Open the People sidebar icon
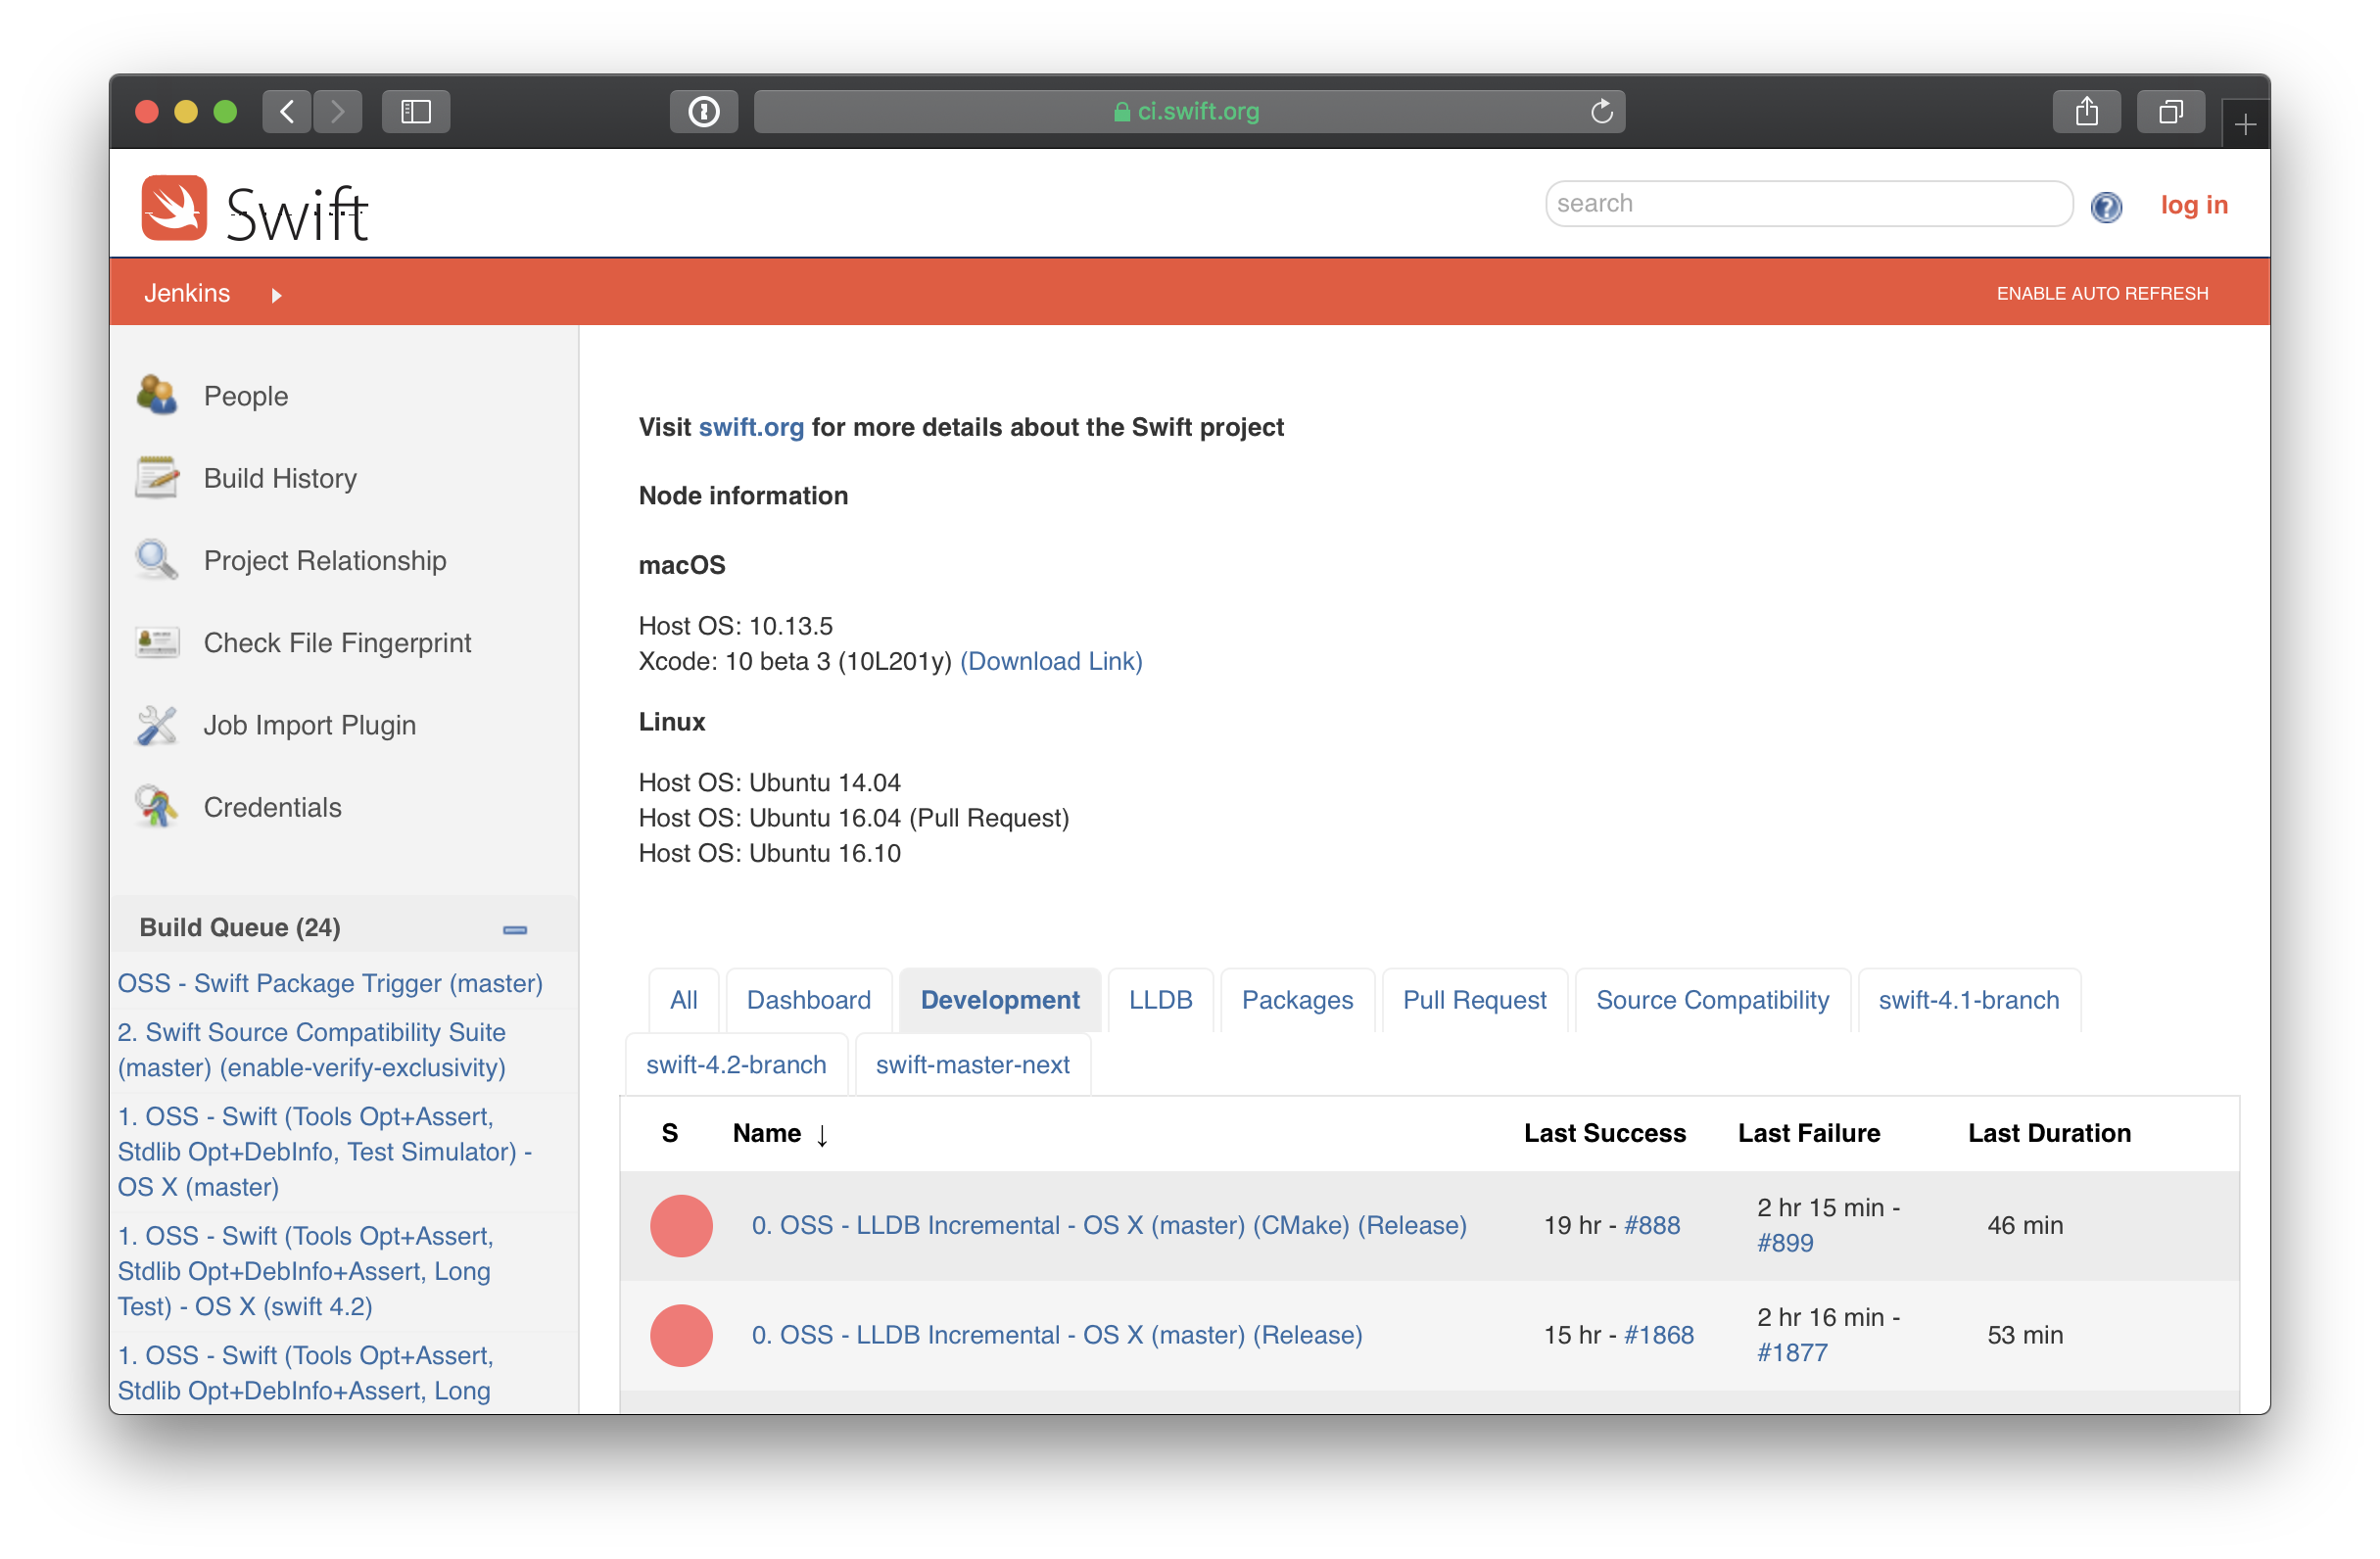The width and height of the screenshot is (2380, 1559). [x=157, y=395]
